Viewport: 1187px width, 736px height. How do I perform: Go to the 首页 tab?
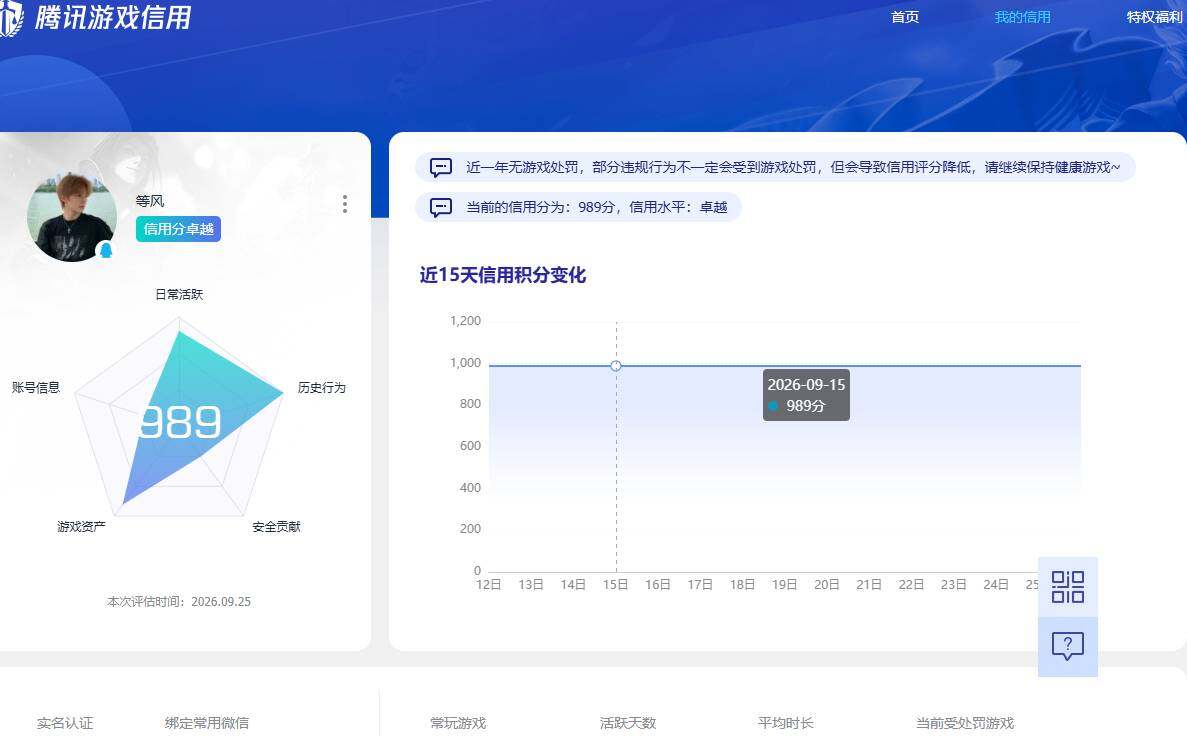coord(905,17)
